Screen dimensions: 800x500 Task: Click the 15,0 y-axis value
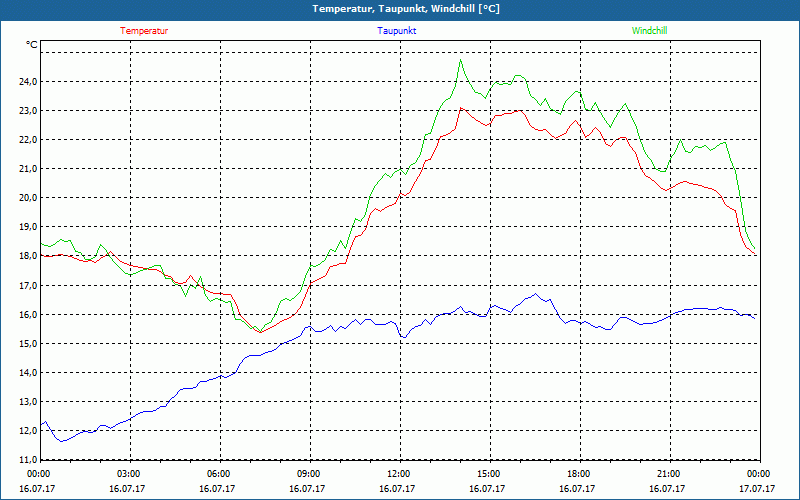click(28, 344)
